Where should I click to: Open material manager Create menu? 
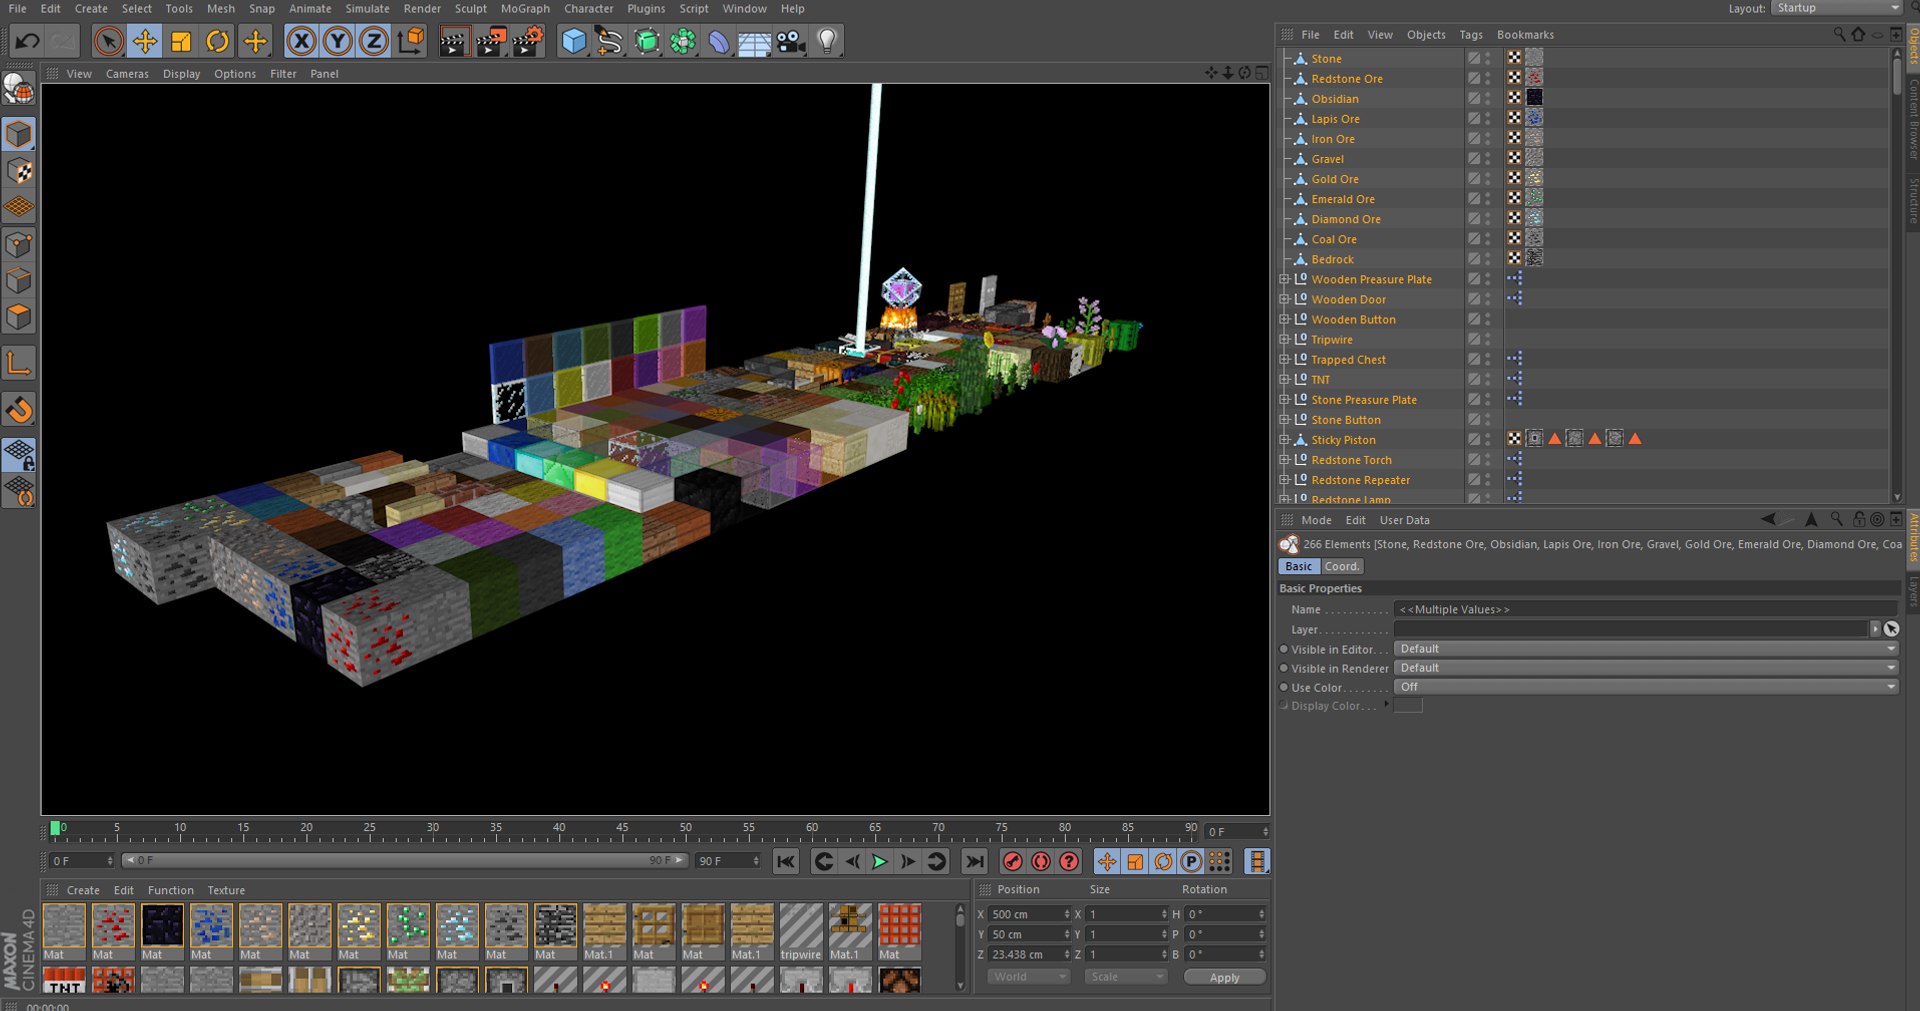pos(83,890)
